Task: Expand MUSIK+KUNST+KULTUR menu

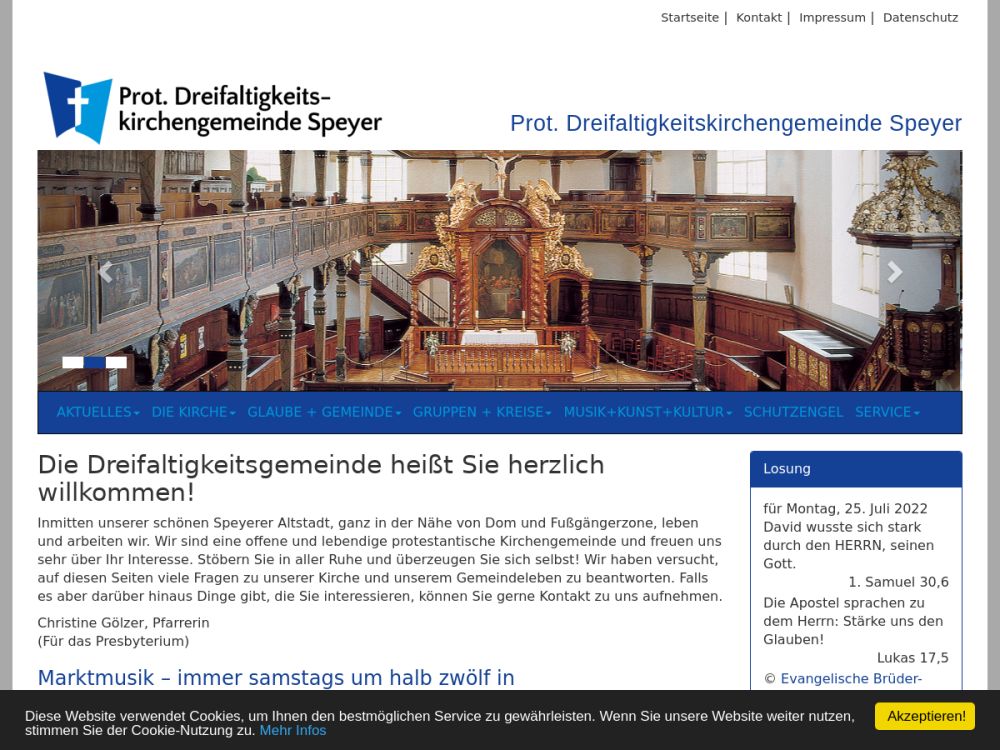Action: (x=647, y=412)
